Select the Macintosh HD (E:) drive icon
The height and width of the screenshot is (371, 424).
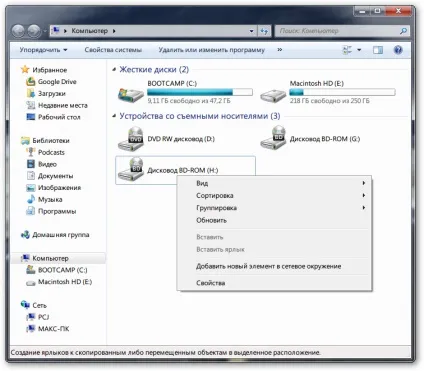273,95
